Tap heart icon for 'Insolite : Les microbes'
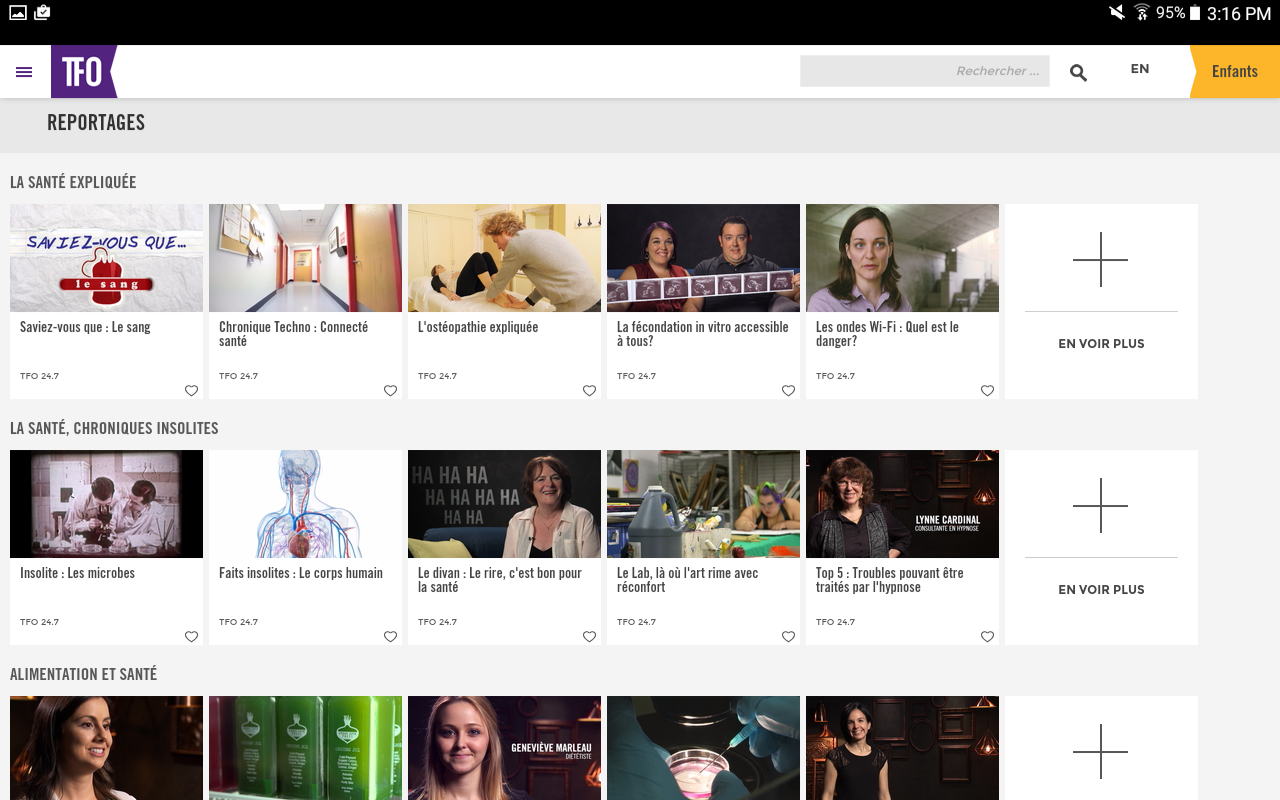 click(x=191, y=637)
